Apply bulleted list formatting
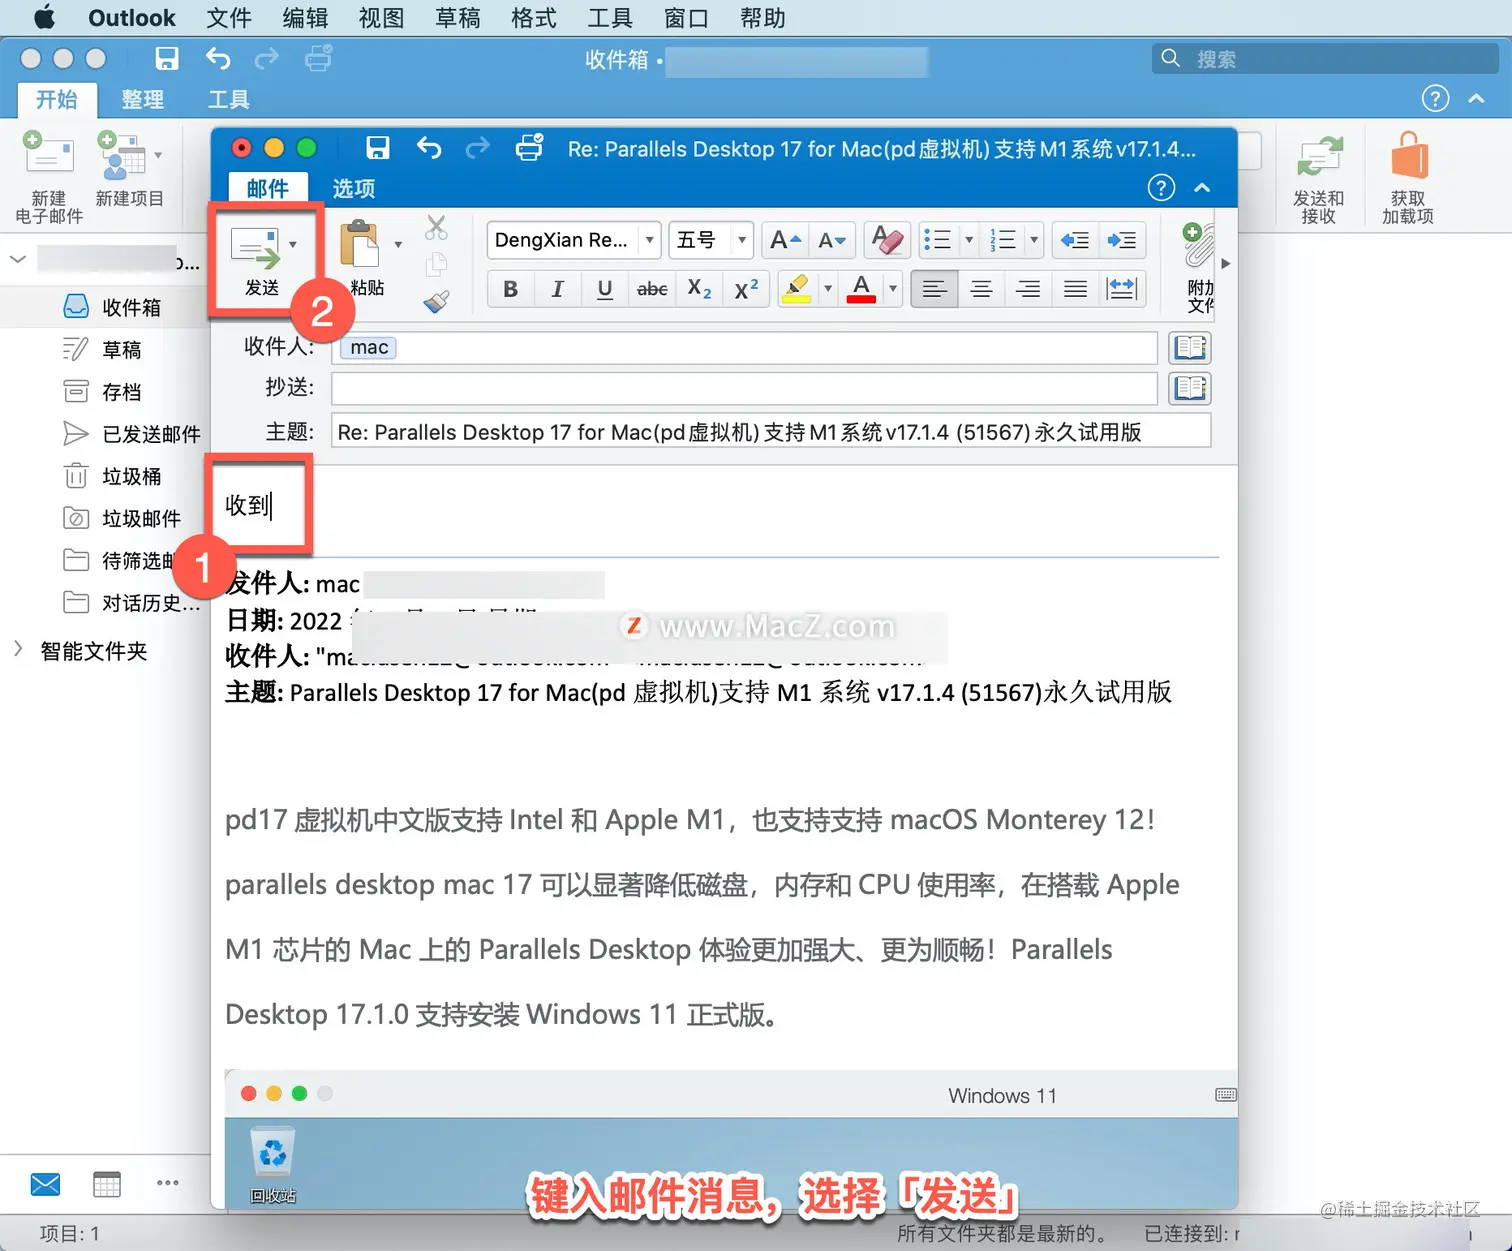This screenshot has width=1512, height=1251. pyautogui.click(x=937, y=240)
